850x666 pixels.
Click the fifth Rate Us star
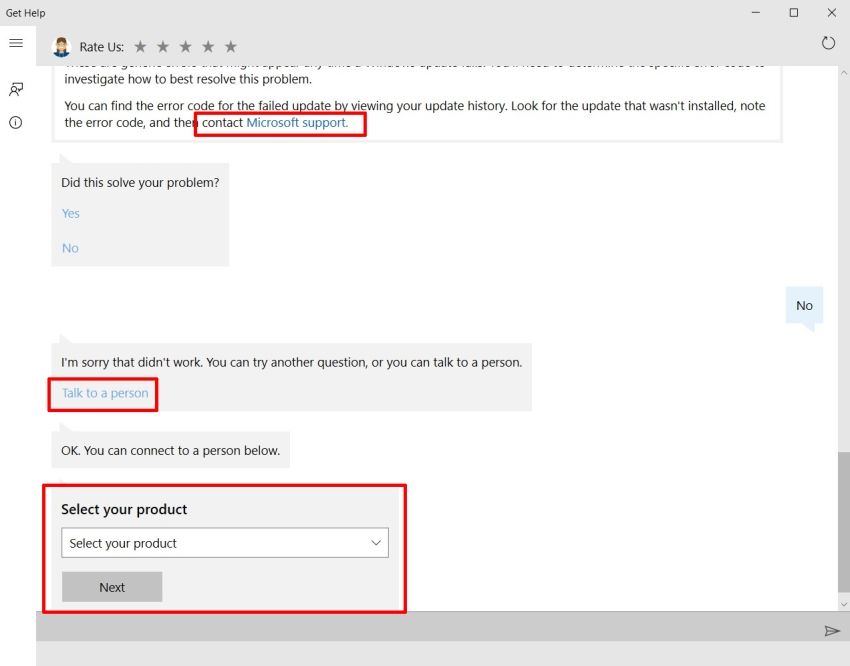coord(230,46)
